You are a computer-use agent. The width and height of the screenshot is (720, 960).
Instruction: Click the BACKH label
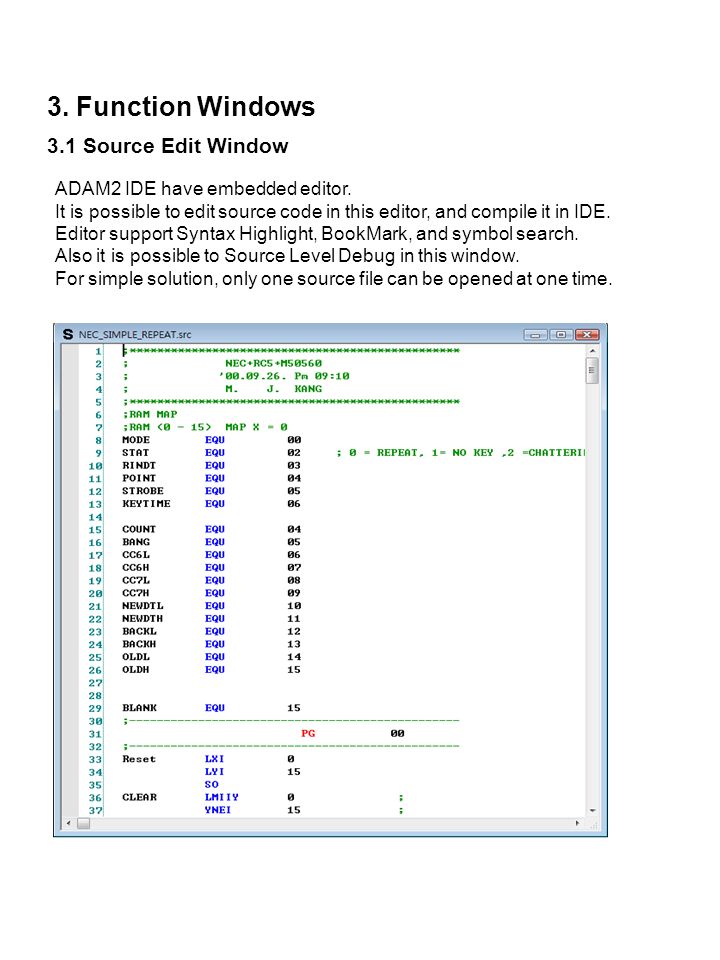(x=140, y=645)
